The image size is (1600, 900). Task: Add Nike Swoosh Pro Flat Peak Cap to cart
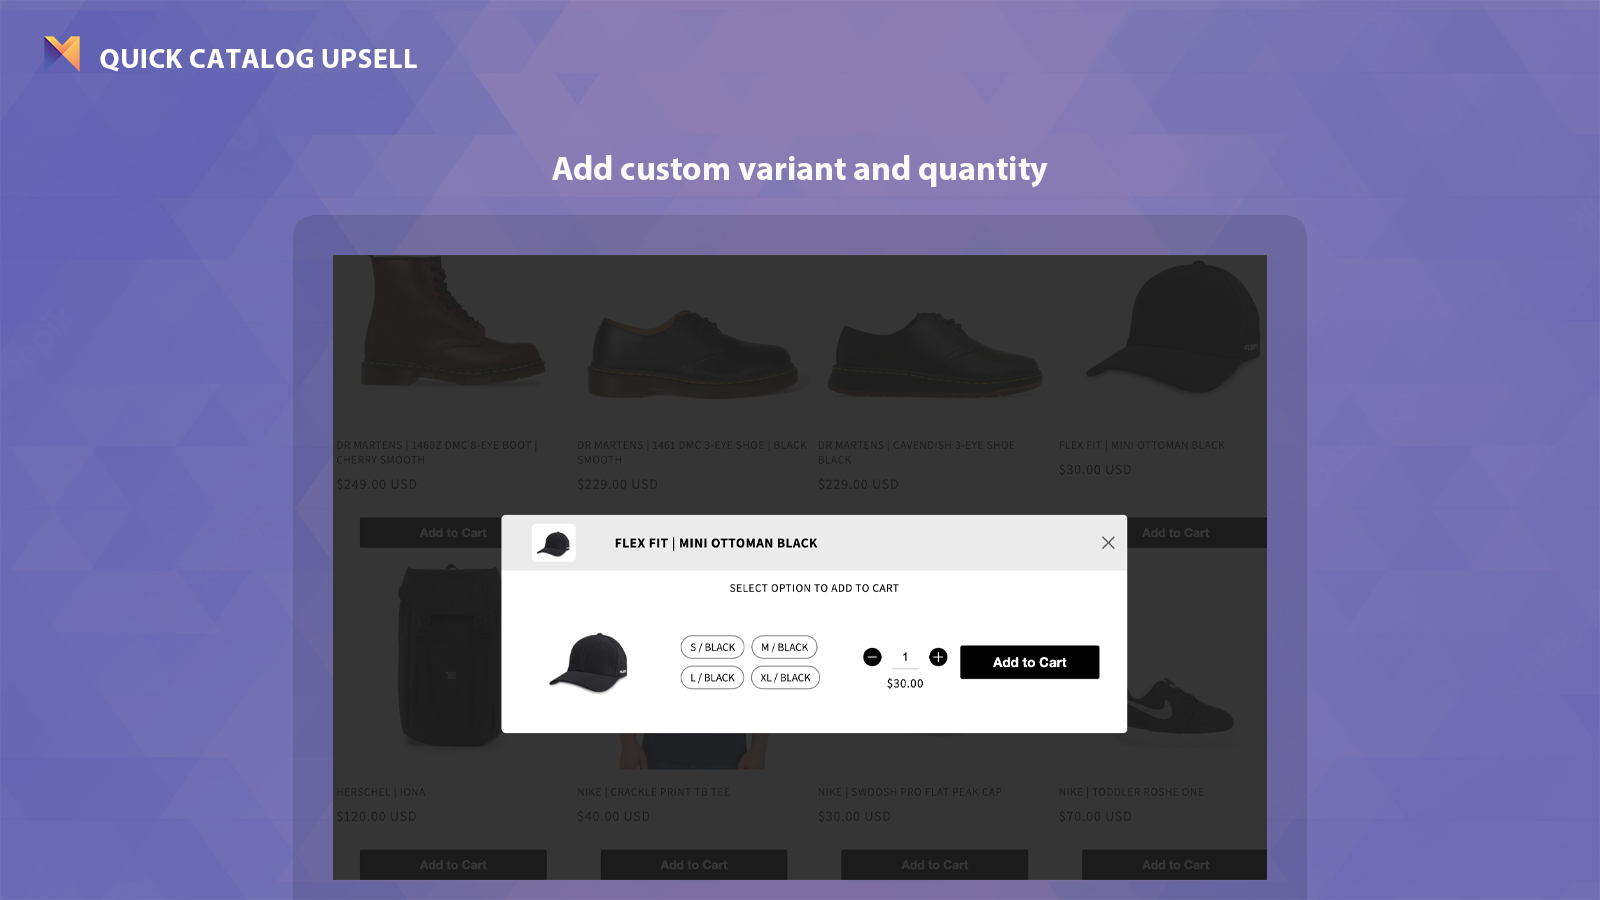(934, 864)
